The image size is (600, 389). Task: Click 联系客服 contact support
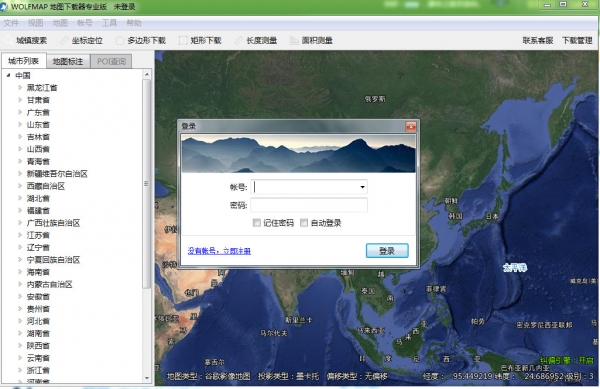coord(538,40)
